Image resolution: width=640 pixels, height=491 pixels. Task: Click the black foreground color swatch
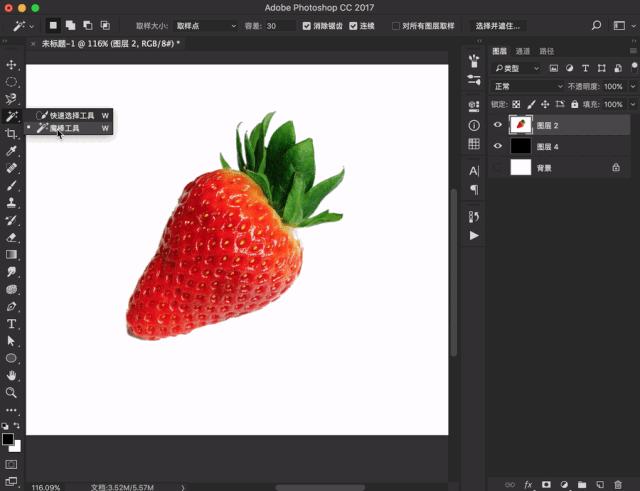(8, 439)
